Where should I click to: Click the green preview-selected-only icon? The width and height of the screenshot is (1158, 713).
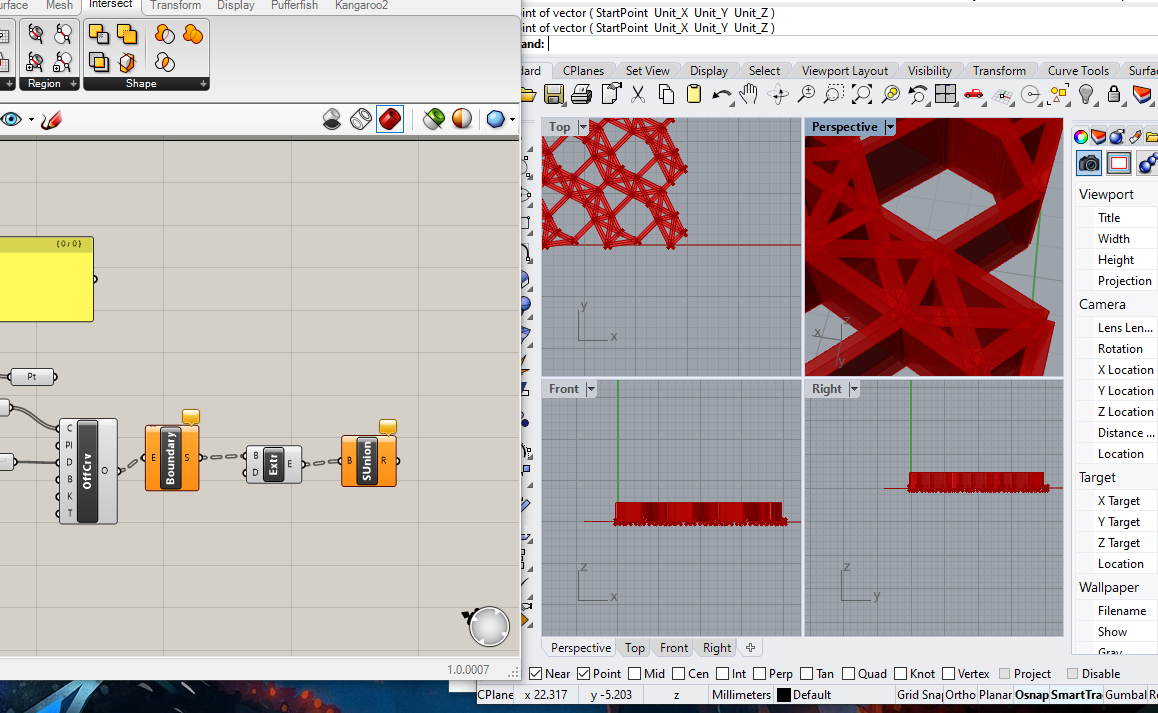click(434, 119)
